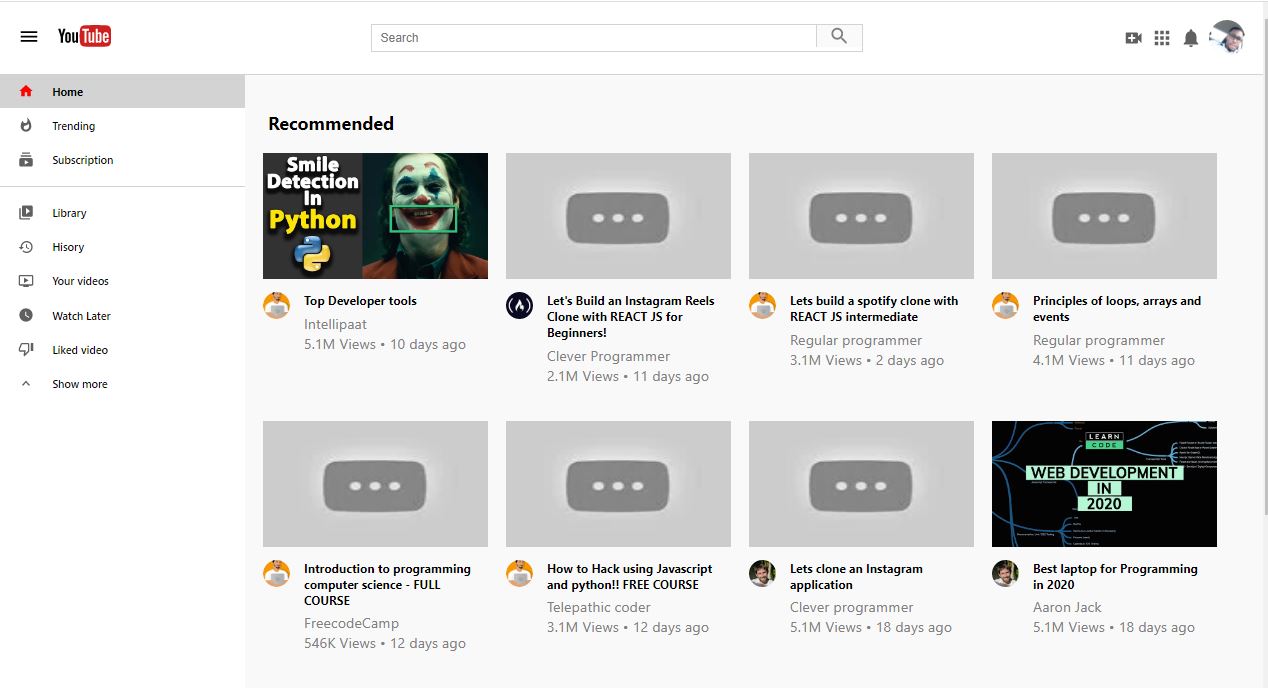
Task: Click the 546K Views • 12 days ago text
Action: pyautogui.click(x=385, y=643)
